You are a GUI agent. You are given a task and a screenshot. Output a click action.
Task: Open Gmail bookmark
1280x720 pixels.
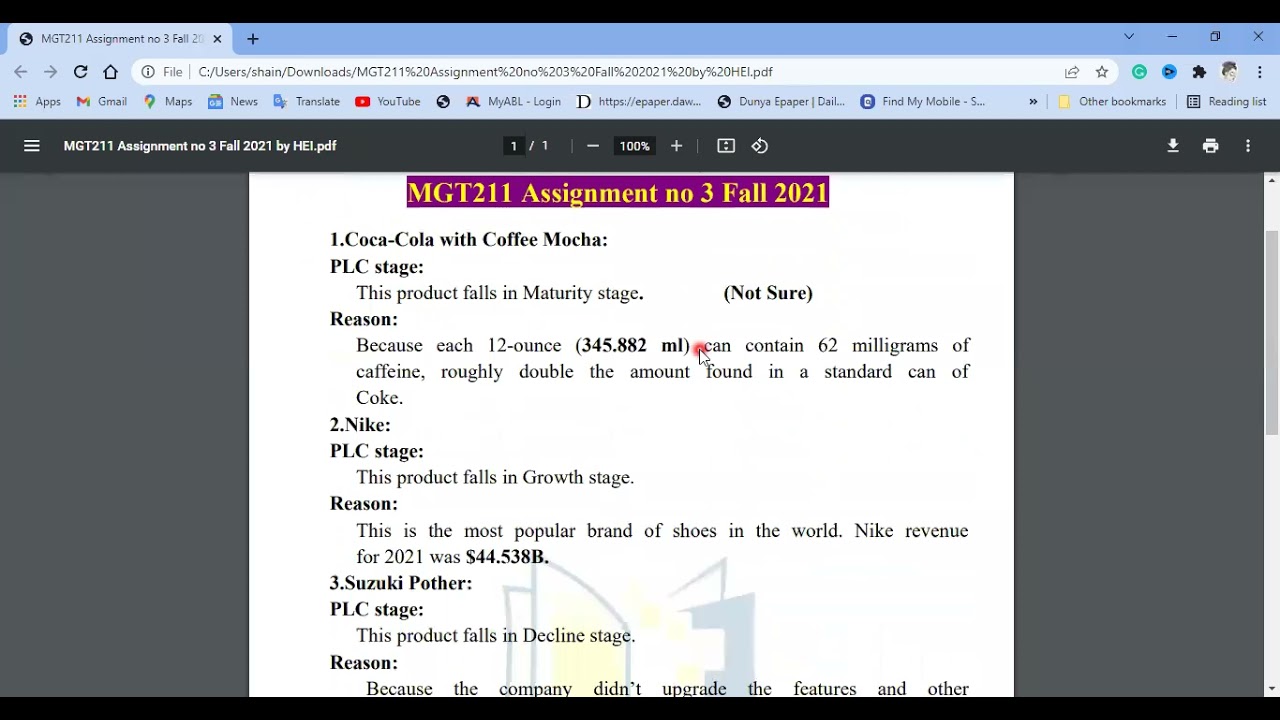[x=102, y=102]
